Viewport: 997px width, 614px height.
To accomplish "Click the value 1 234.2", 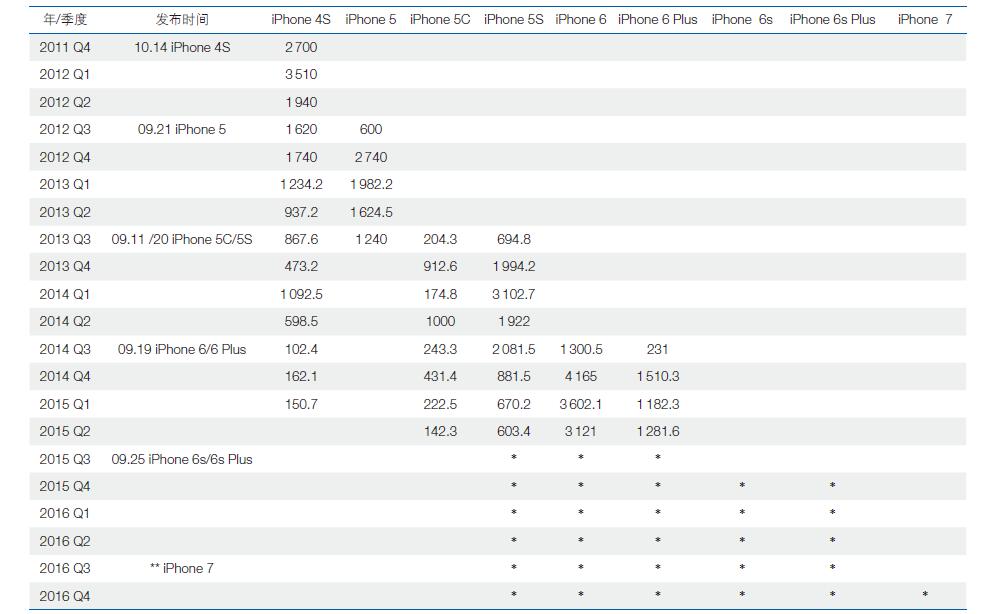I will (301, 184).
